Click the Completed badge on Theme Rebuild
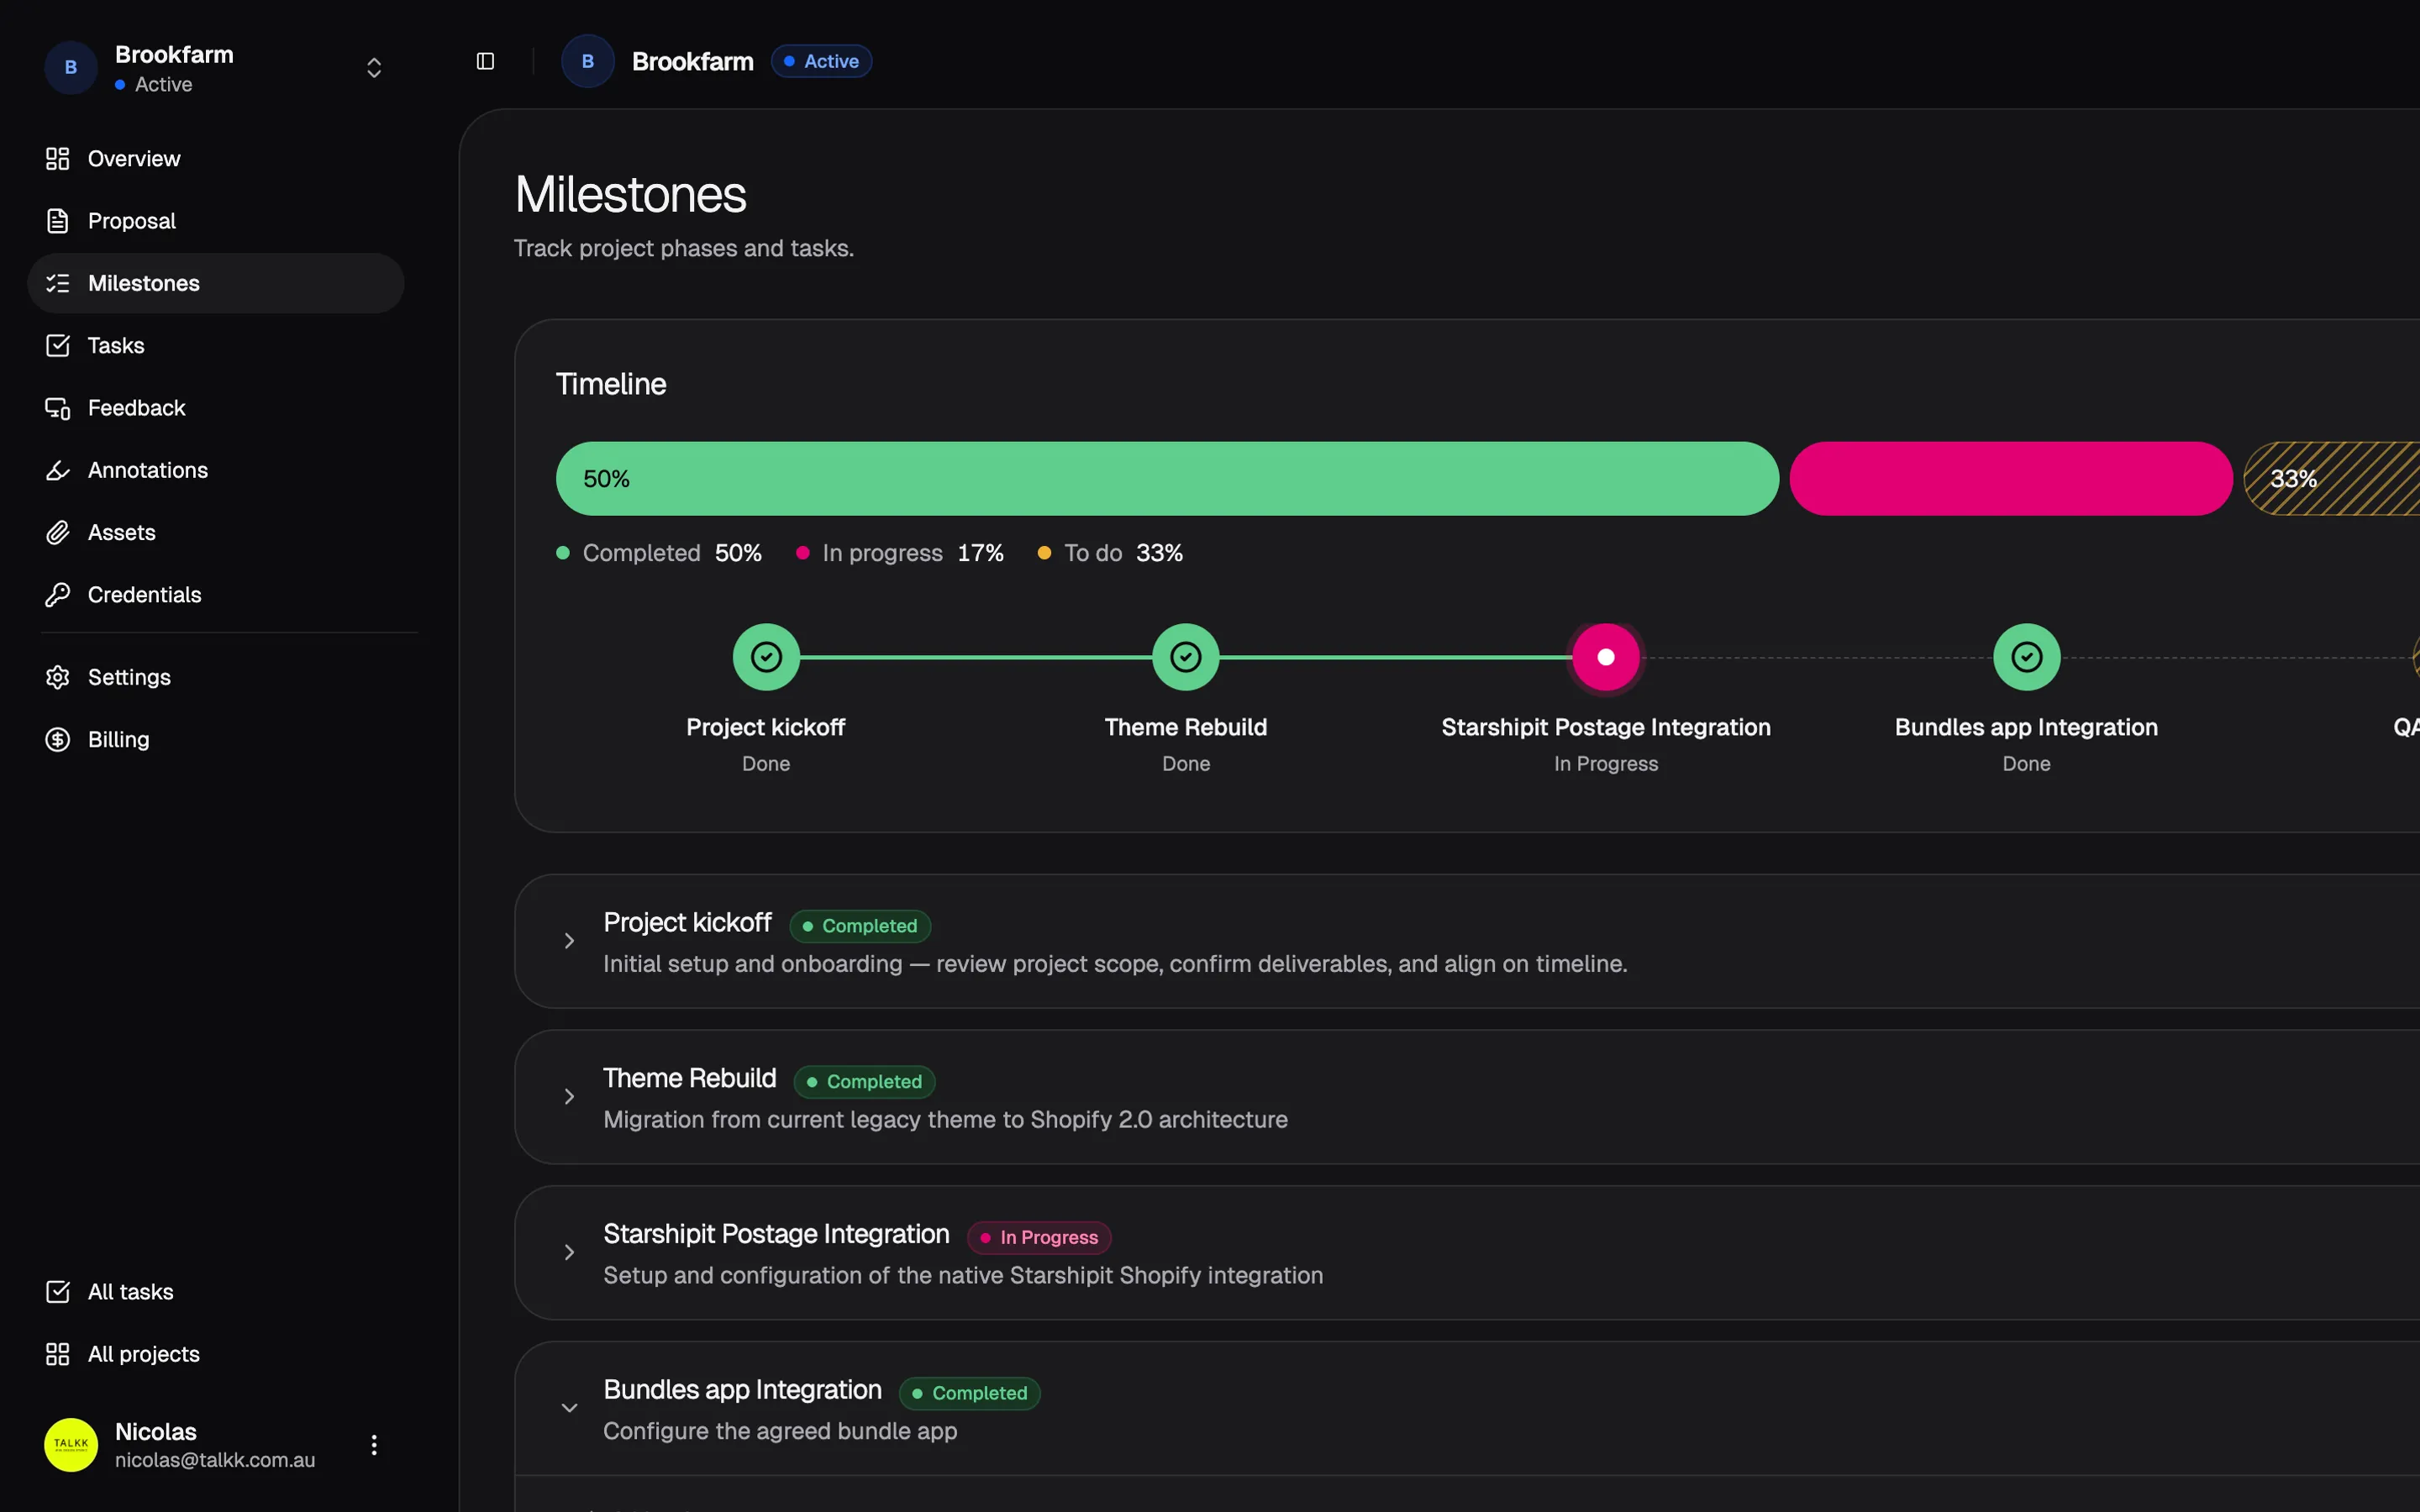The height and width of the screenshot is (1512, 2420). 864,1082
